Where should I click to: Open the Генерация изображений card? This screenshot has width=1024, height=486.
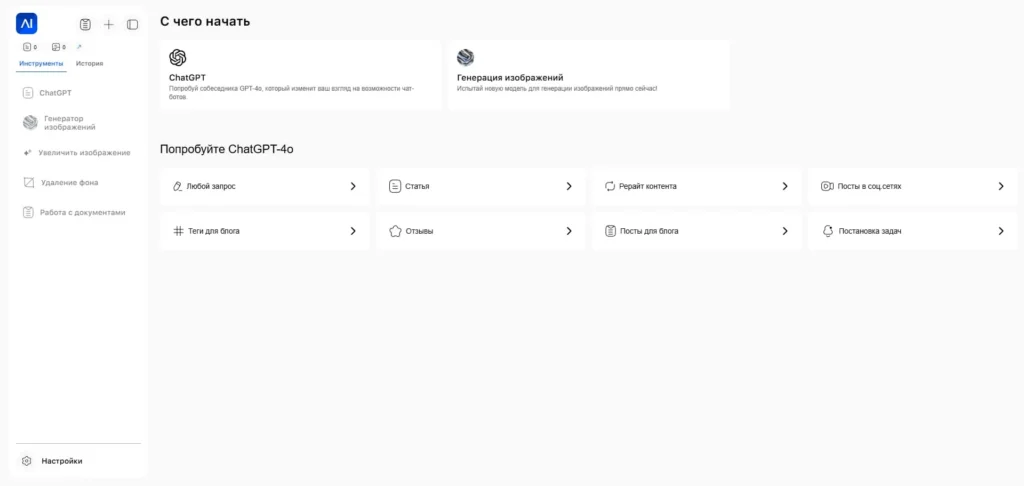pos(588,75)
